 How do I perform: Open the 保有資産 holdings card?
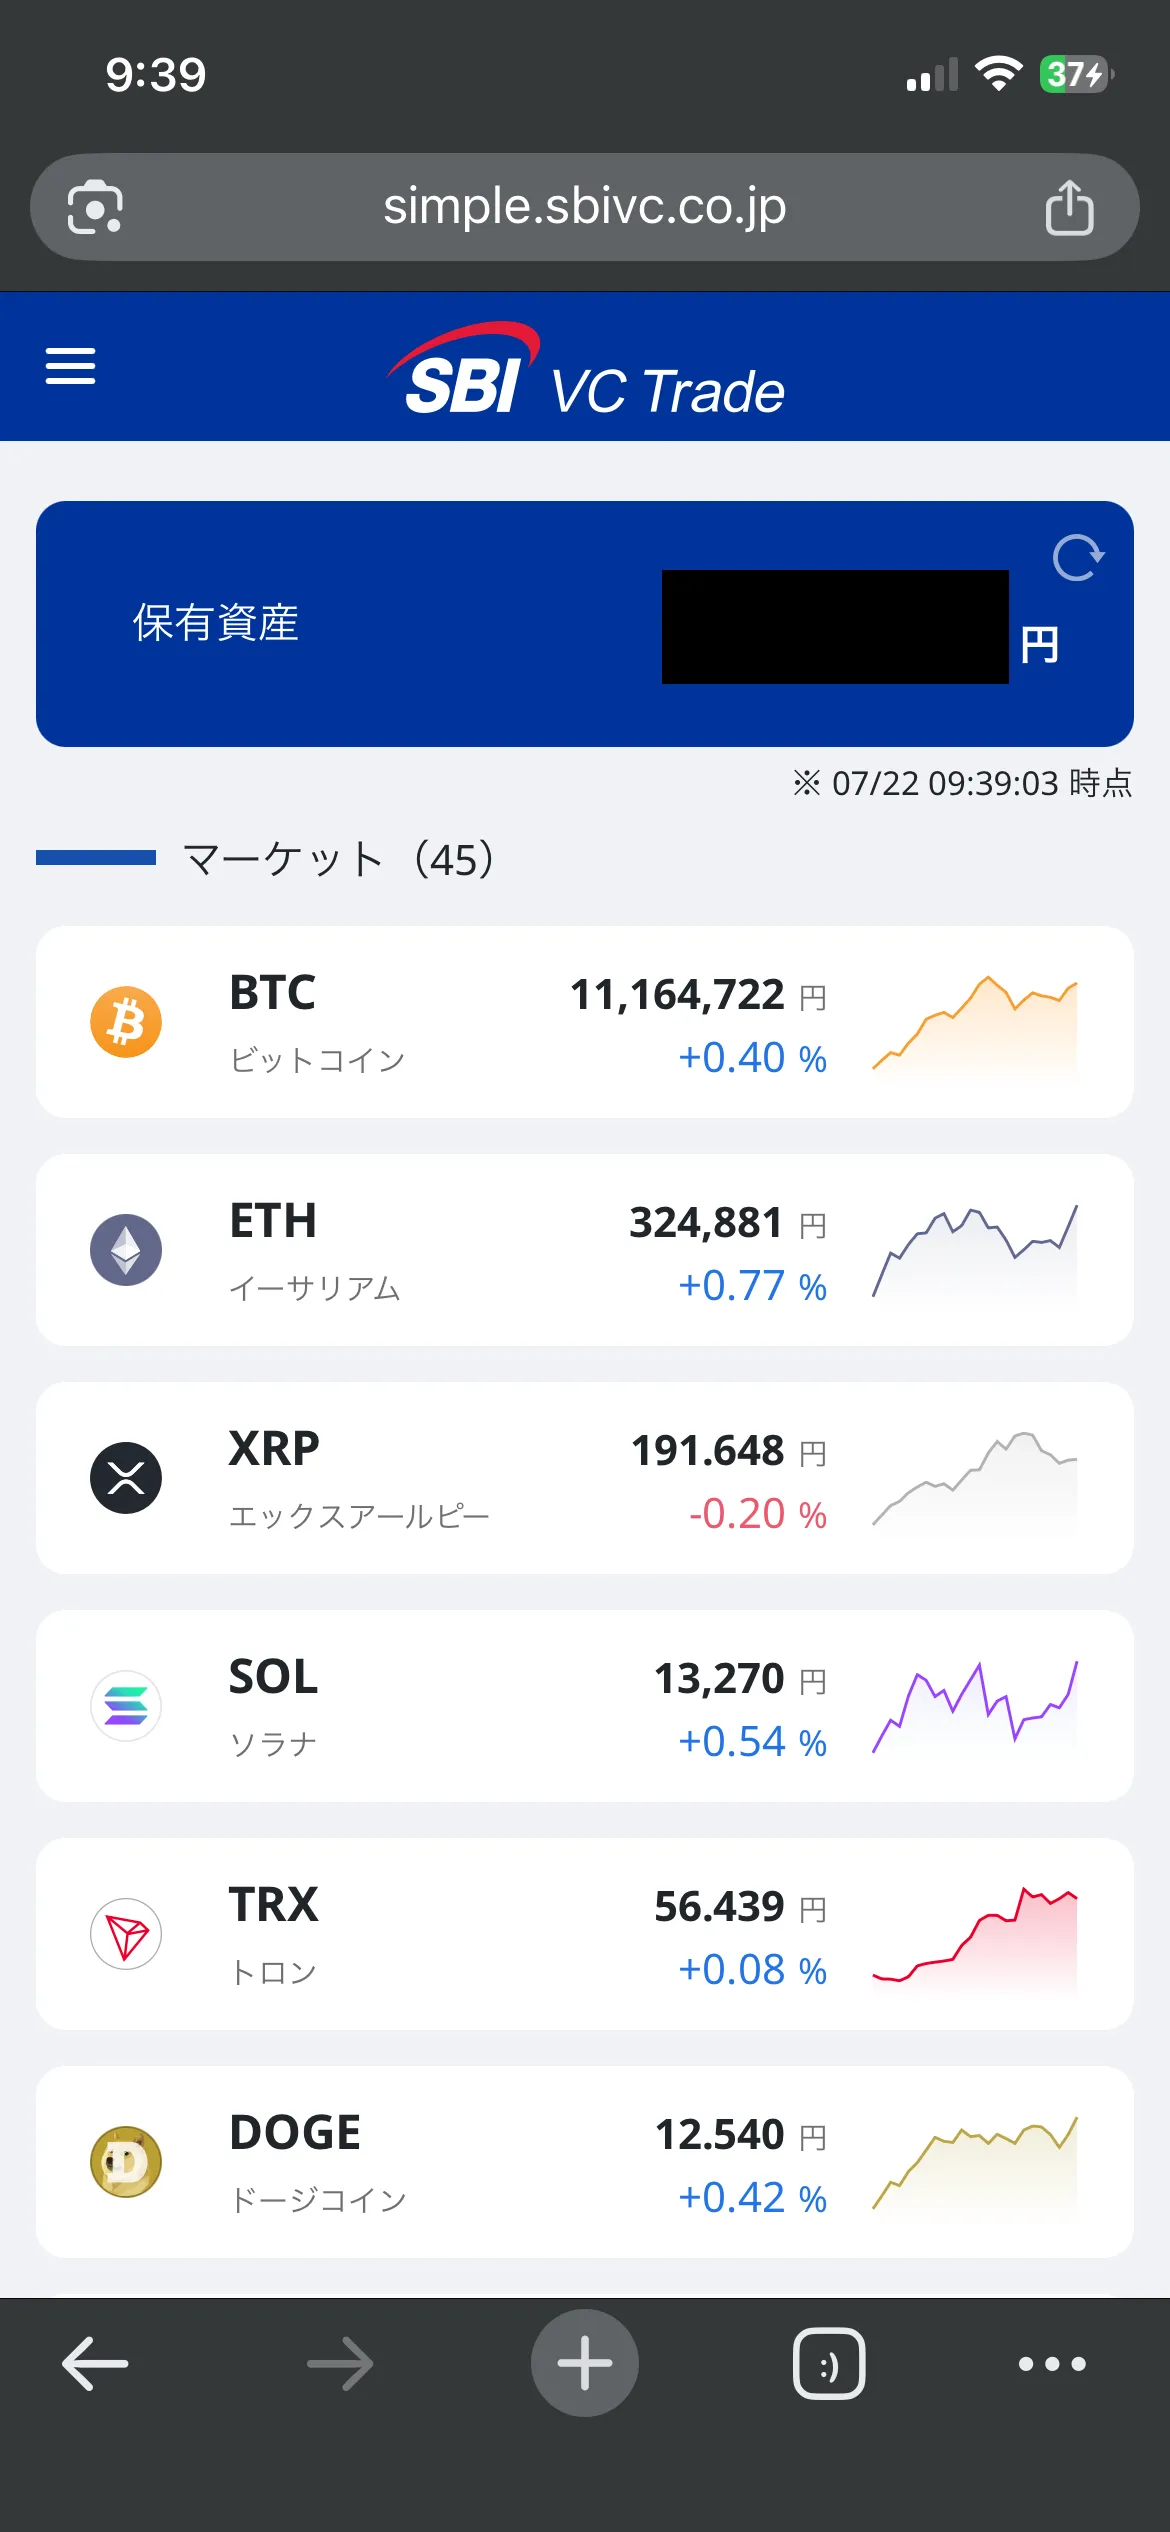click(x=585, y=624)
